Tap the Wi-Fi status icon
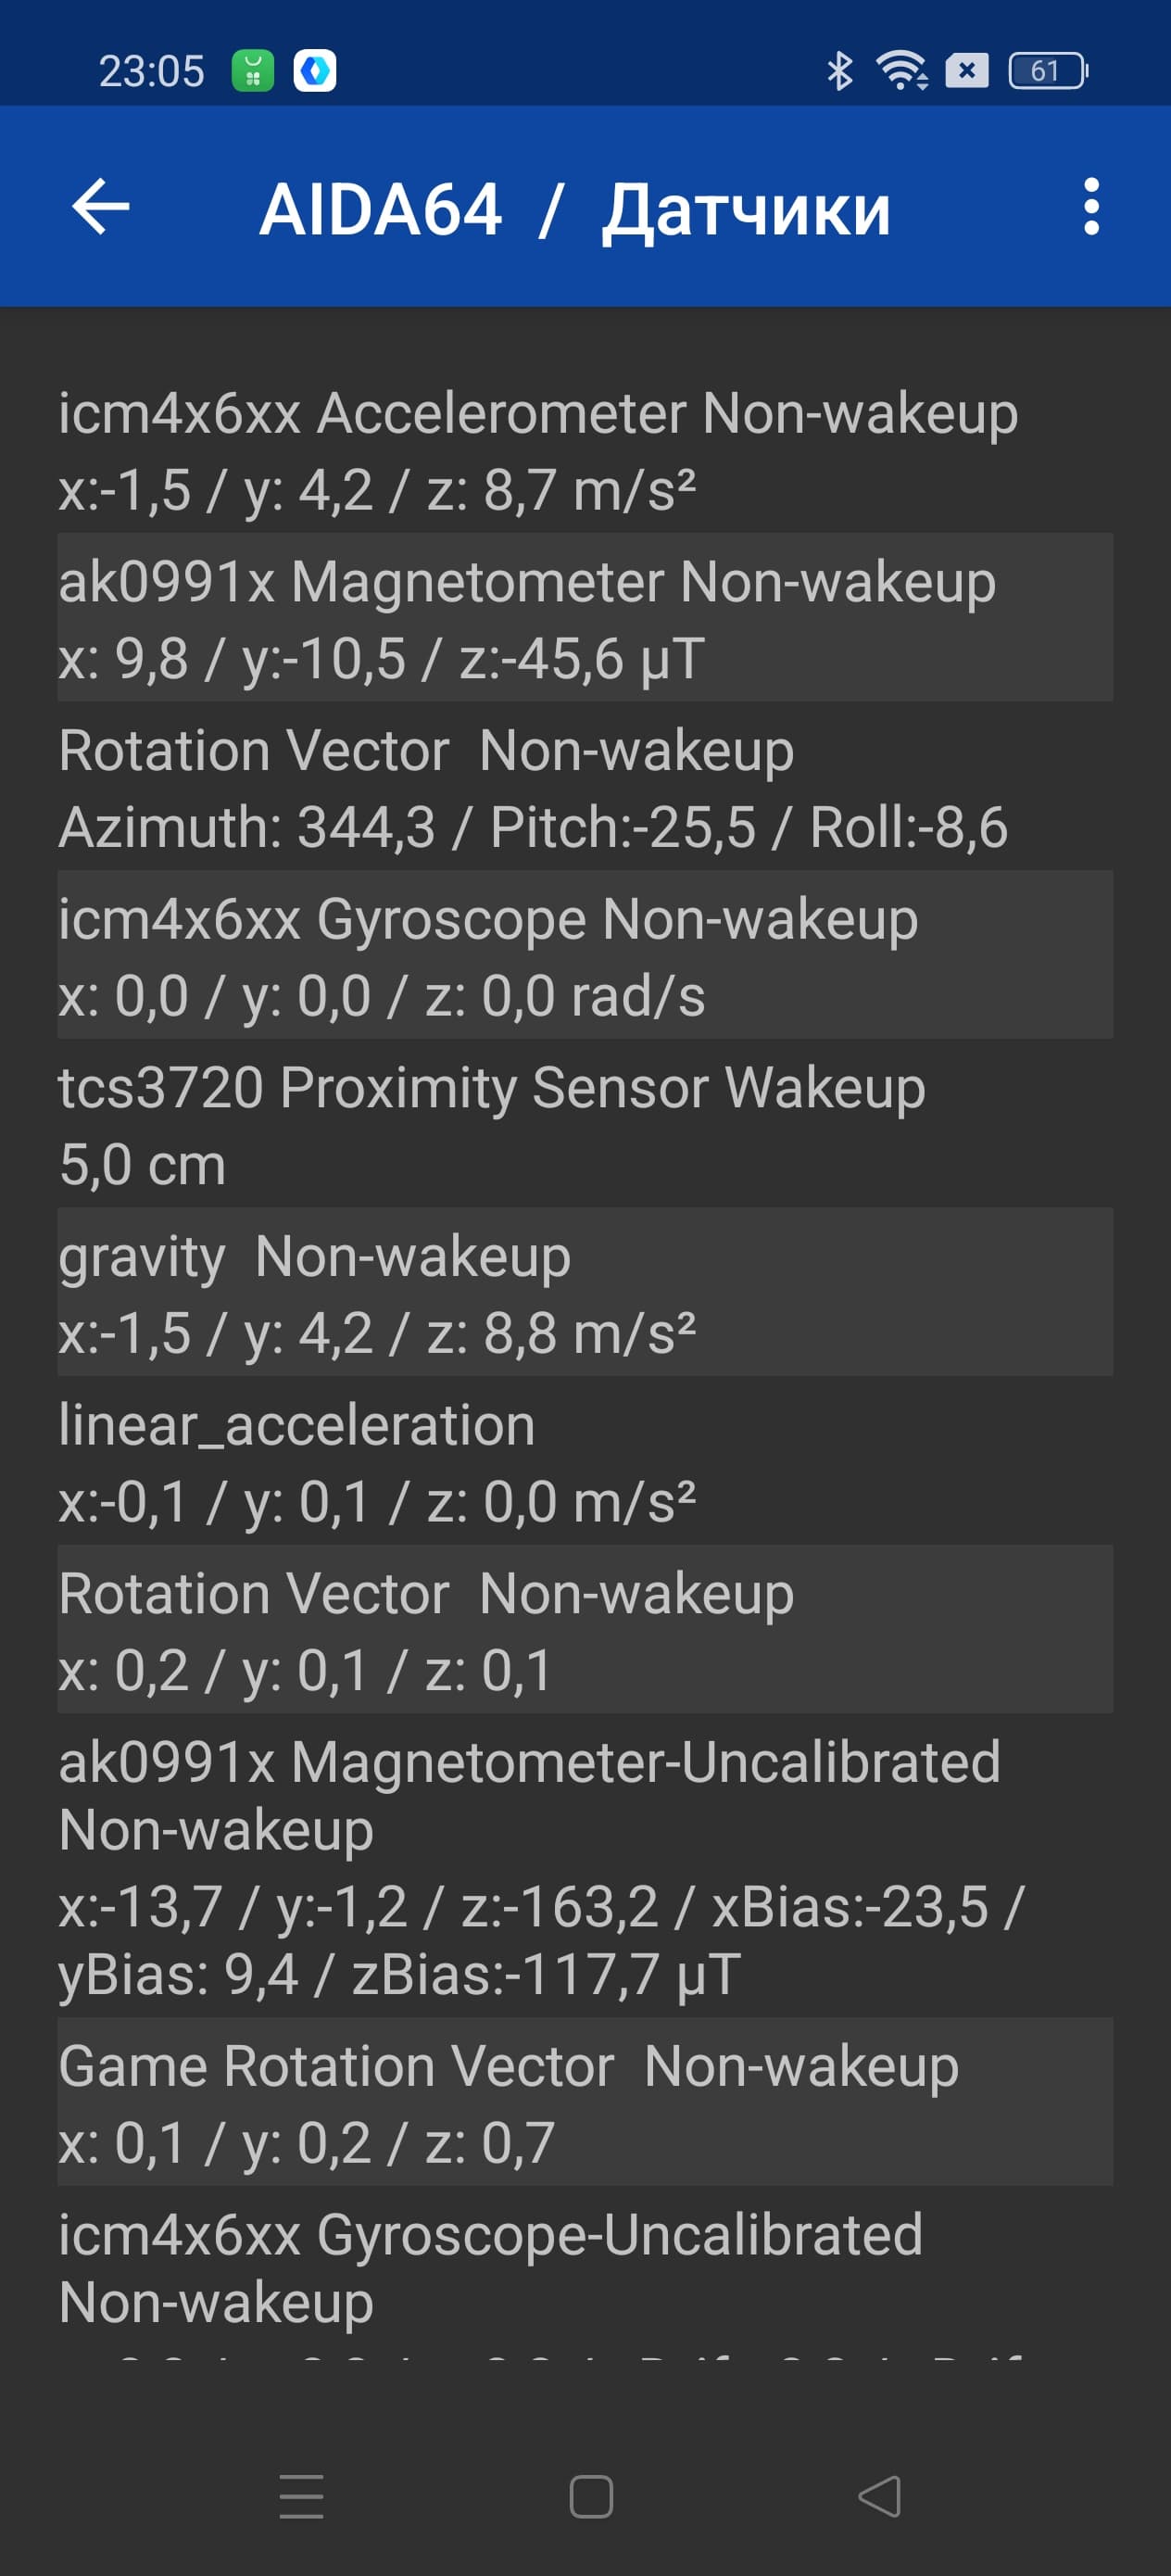1171x2576 pixels. click(901, 71)
